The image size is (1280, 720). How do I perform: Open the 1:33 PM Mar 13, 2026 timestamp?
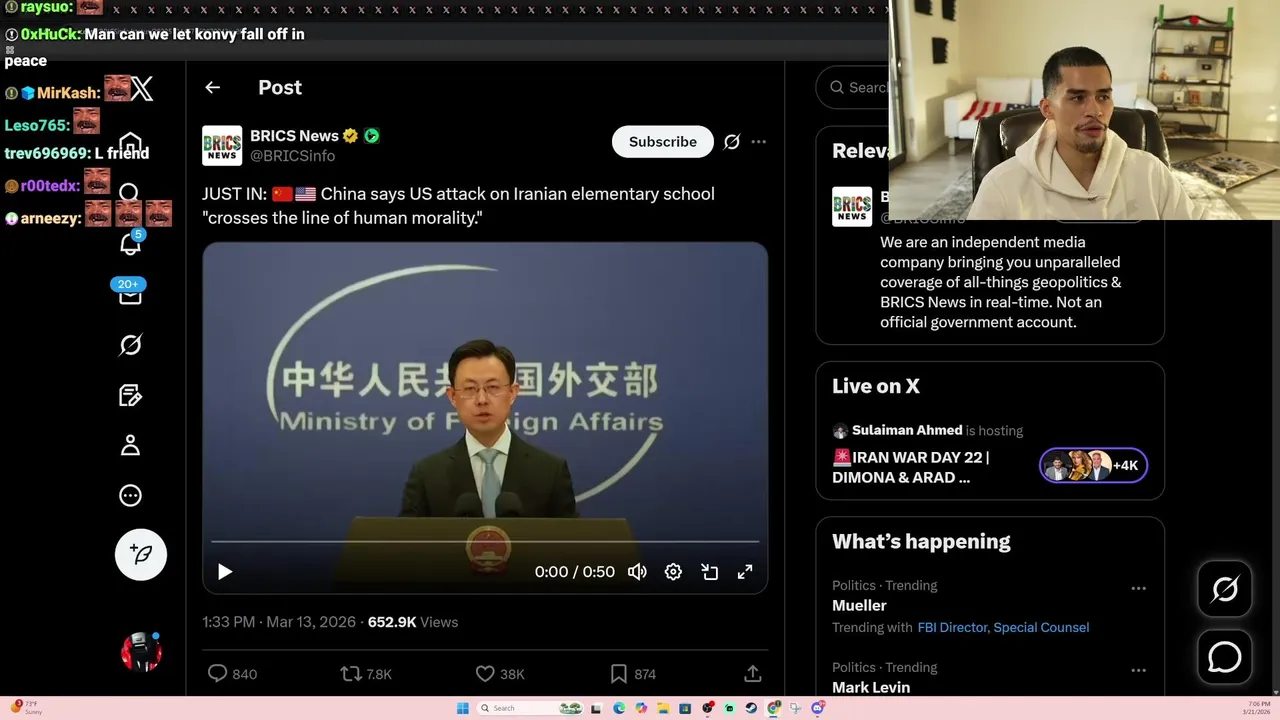click(279, 622)
